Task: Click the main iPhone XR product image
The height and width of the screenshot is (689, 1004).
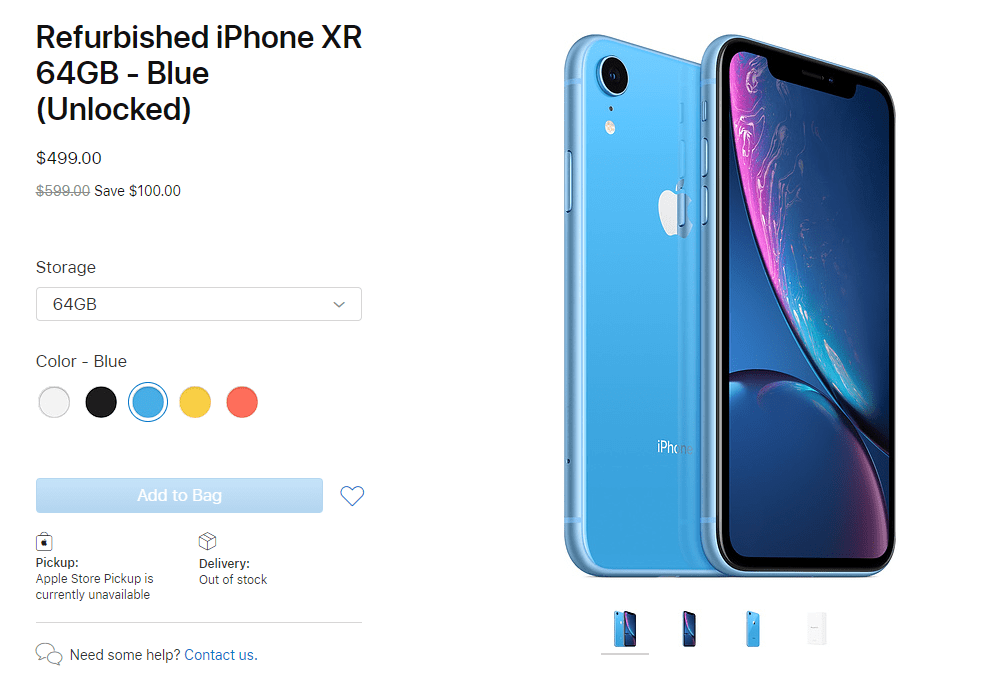Action: 729,305
